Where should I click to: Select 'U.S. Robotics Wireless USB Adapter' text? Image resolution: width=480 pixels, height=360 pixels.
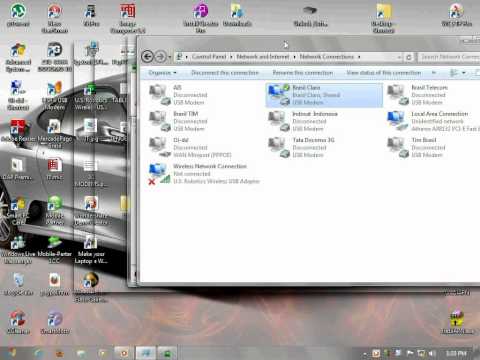click(216, 181)
